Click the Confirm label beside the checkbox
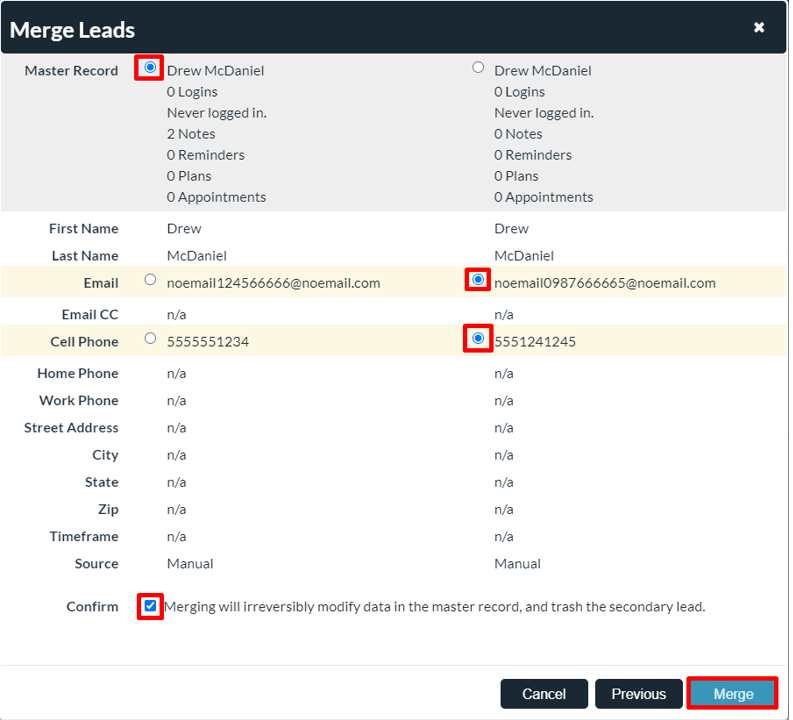793x720 pixels. [92, 607]
